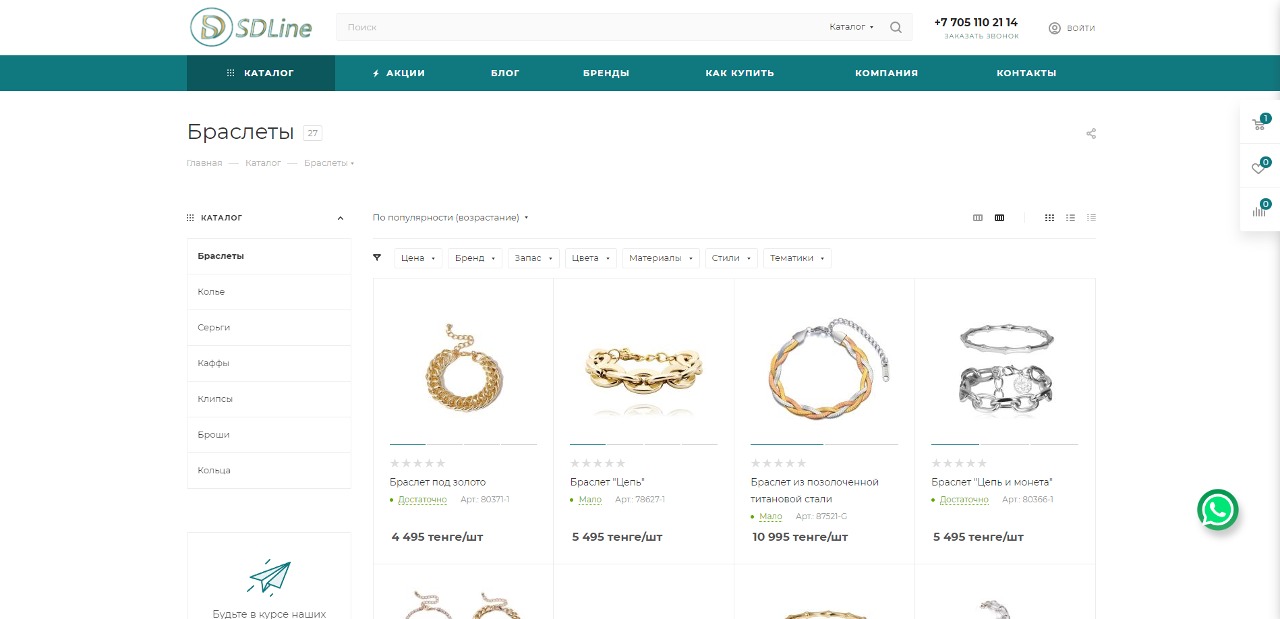Click the Каталог breadcrumb link
The height and width of the screenshot is (619, 1280).
[x=263, y=163]
